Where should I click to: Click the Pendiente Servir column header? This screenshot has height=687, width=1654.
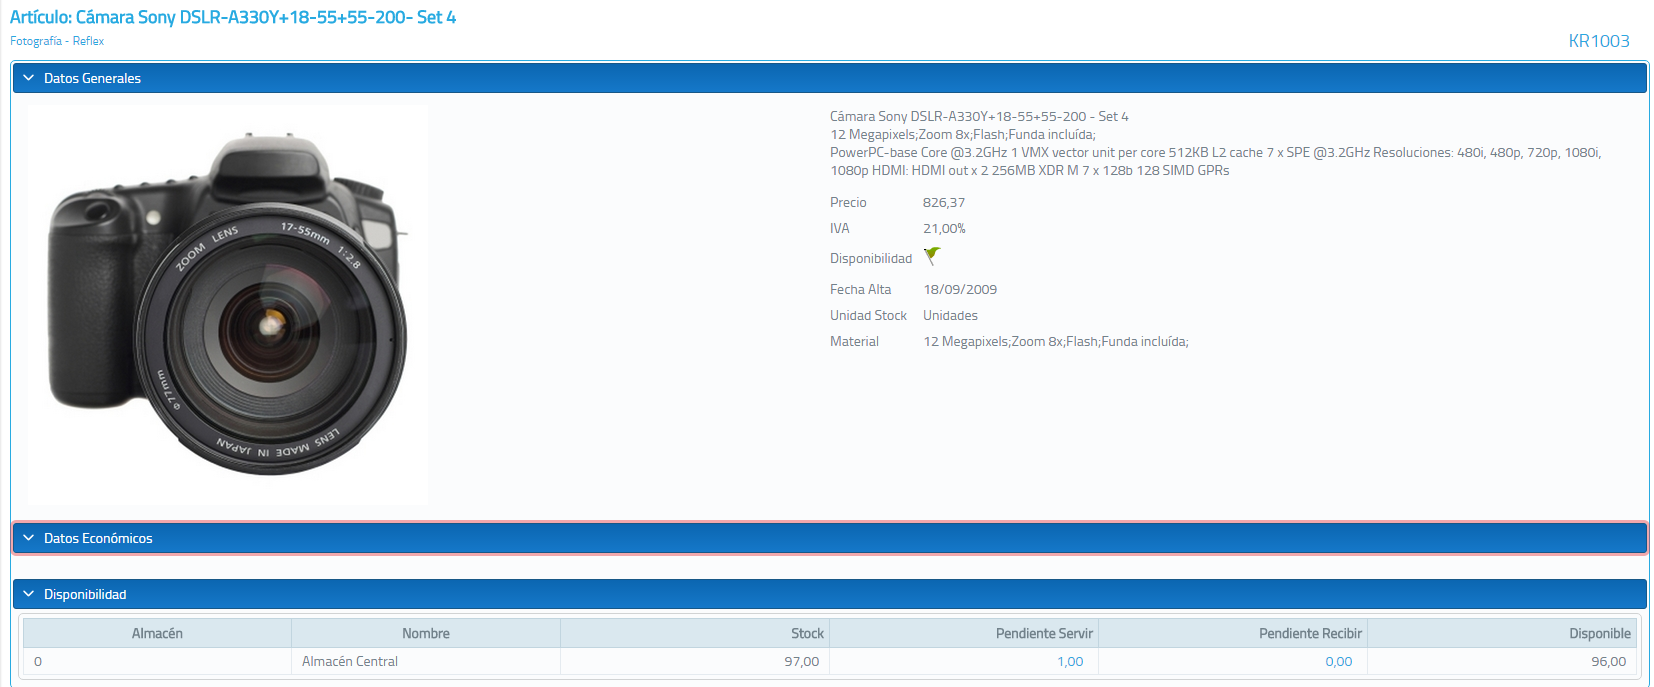pyautogui.click(x=964, y=633)
